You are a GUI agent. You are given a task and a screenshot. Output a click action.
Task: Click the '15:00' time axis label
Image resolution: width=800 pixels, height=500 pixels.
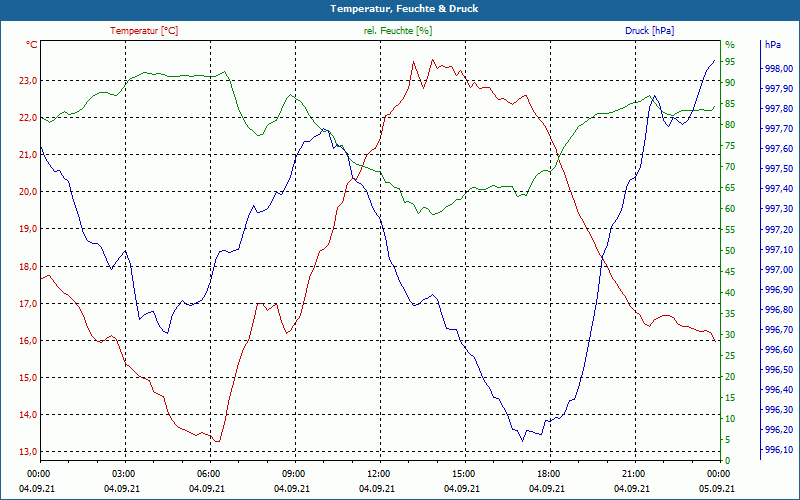point(462,473)
